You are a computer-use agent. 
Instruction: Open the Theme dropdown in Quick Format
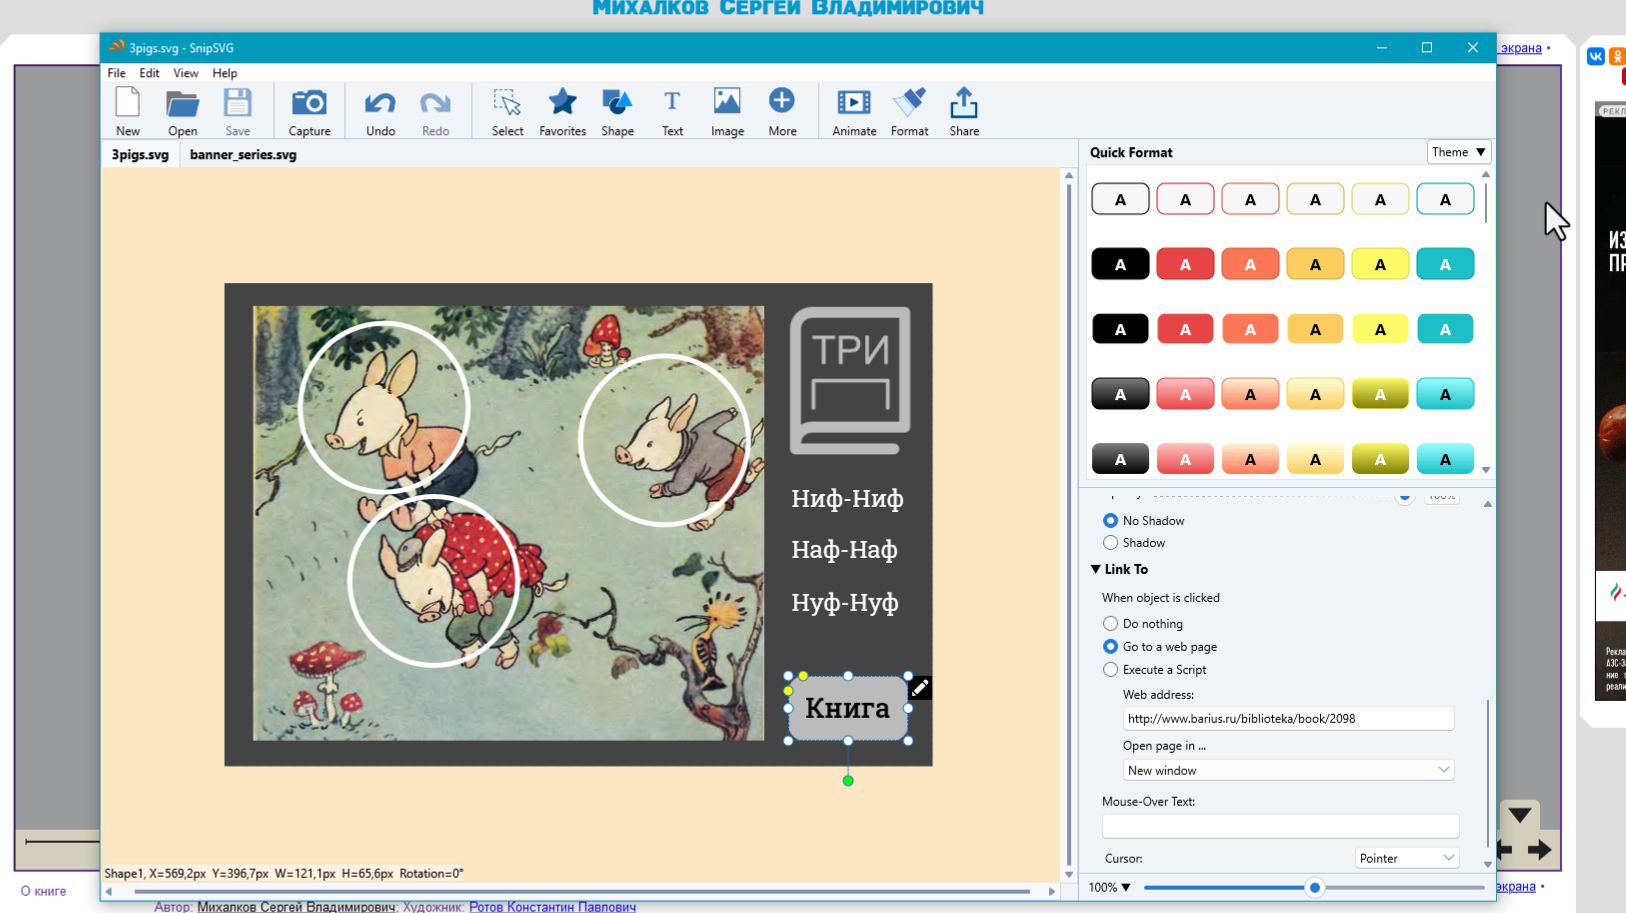pos(1458,152)
